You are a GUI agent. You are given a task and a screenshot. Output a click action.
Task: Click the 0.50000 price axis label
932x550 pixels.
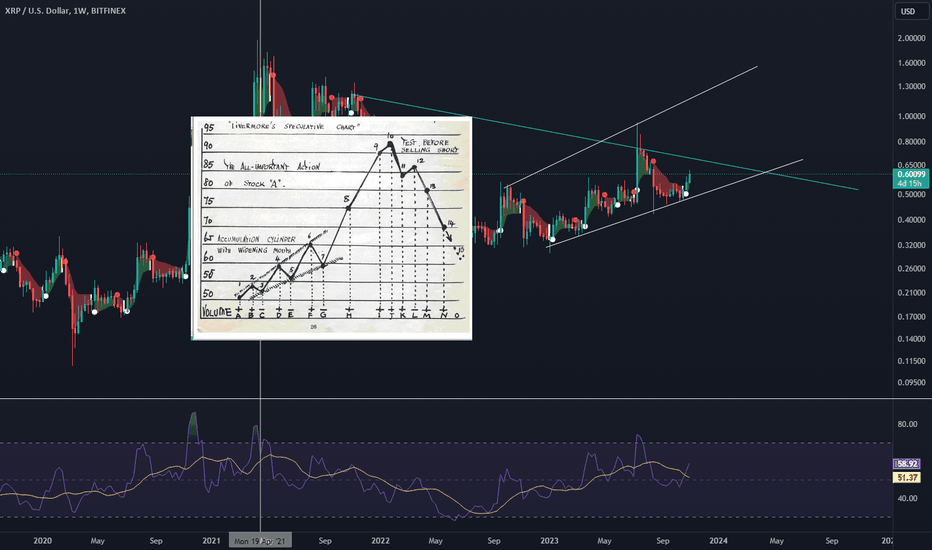point(911,194)
